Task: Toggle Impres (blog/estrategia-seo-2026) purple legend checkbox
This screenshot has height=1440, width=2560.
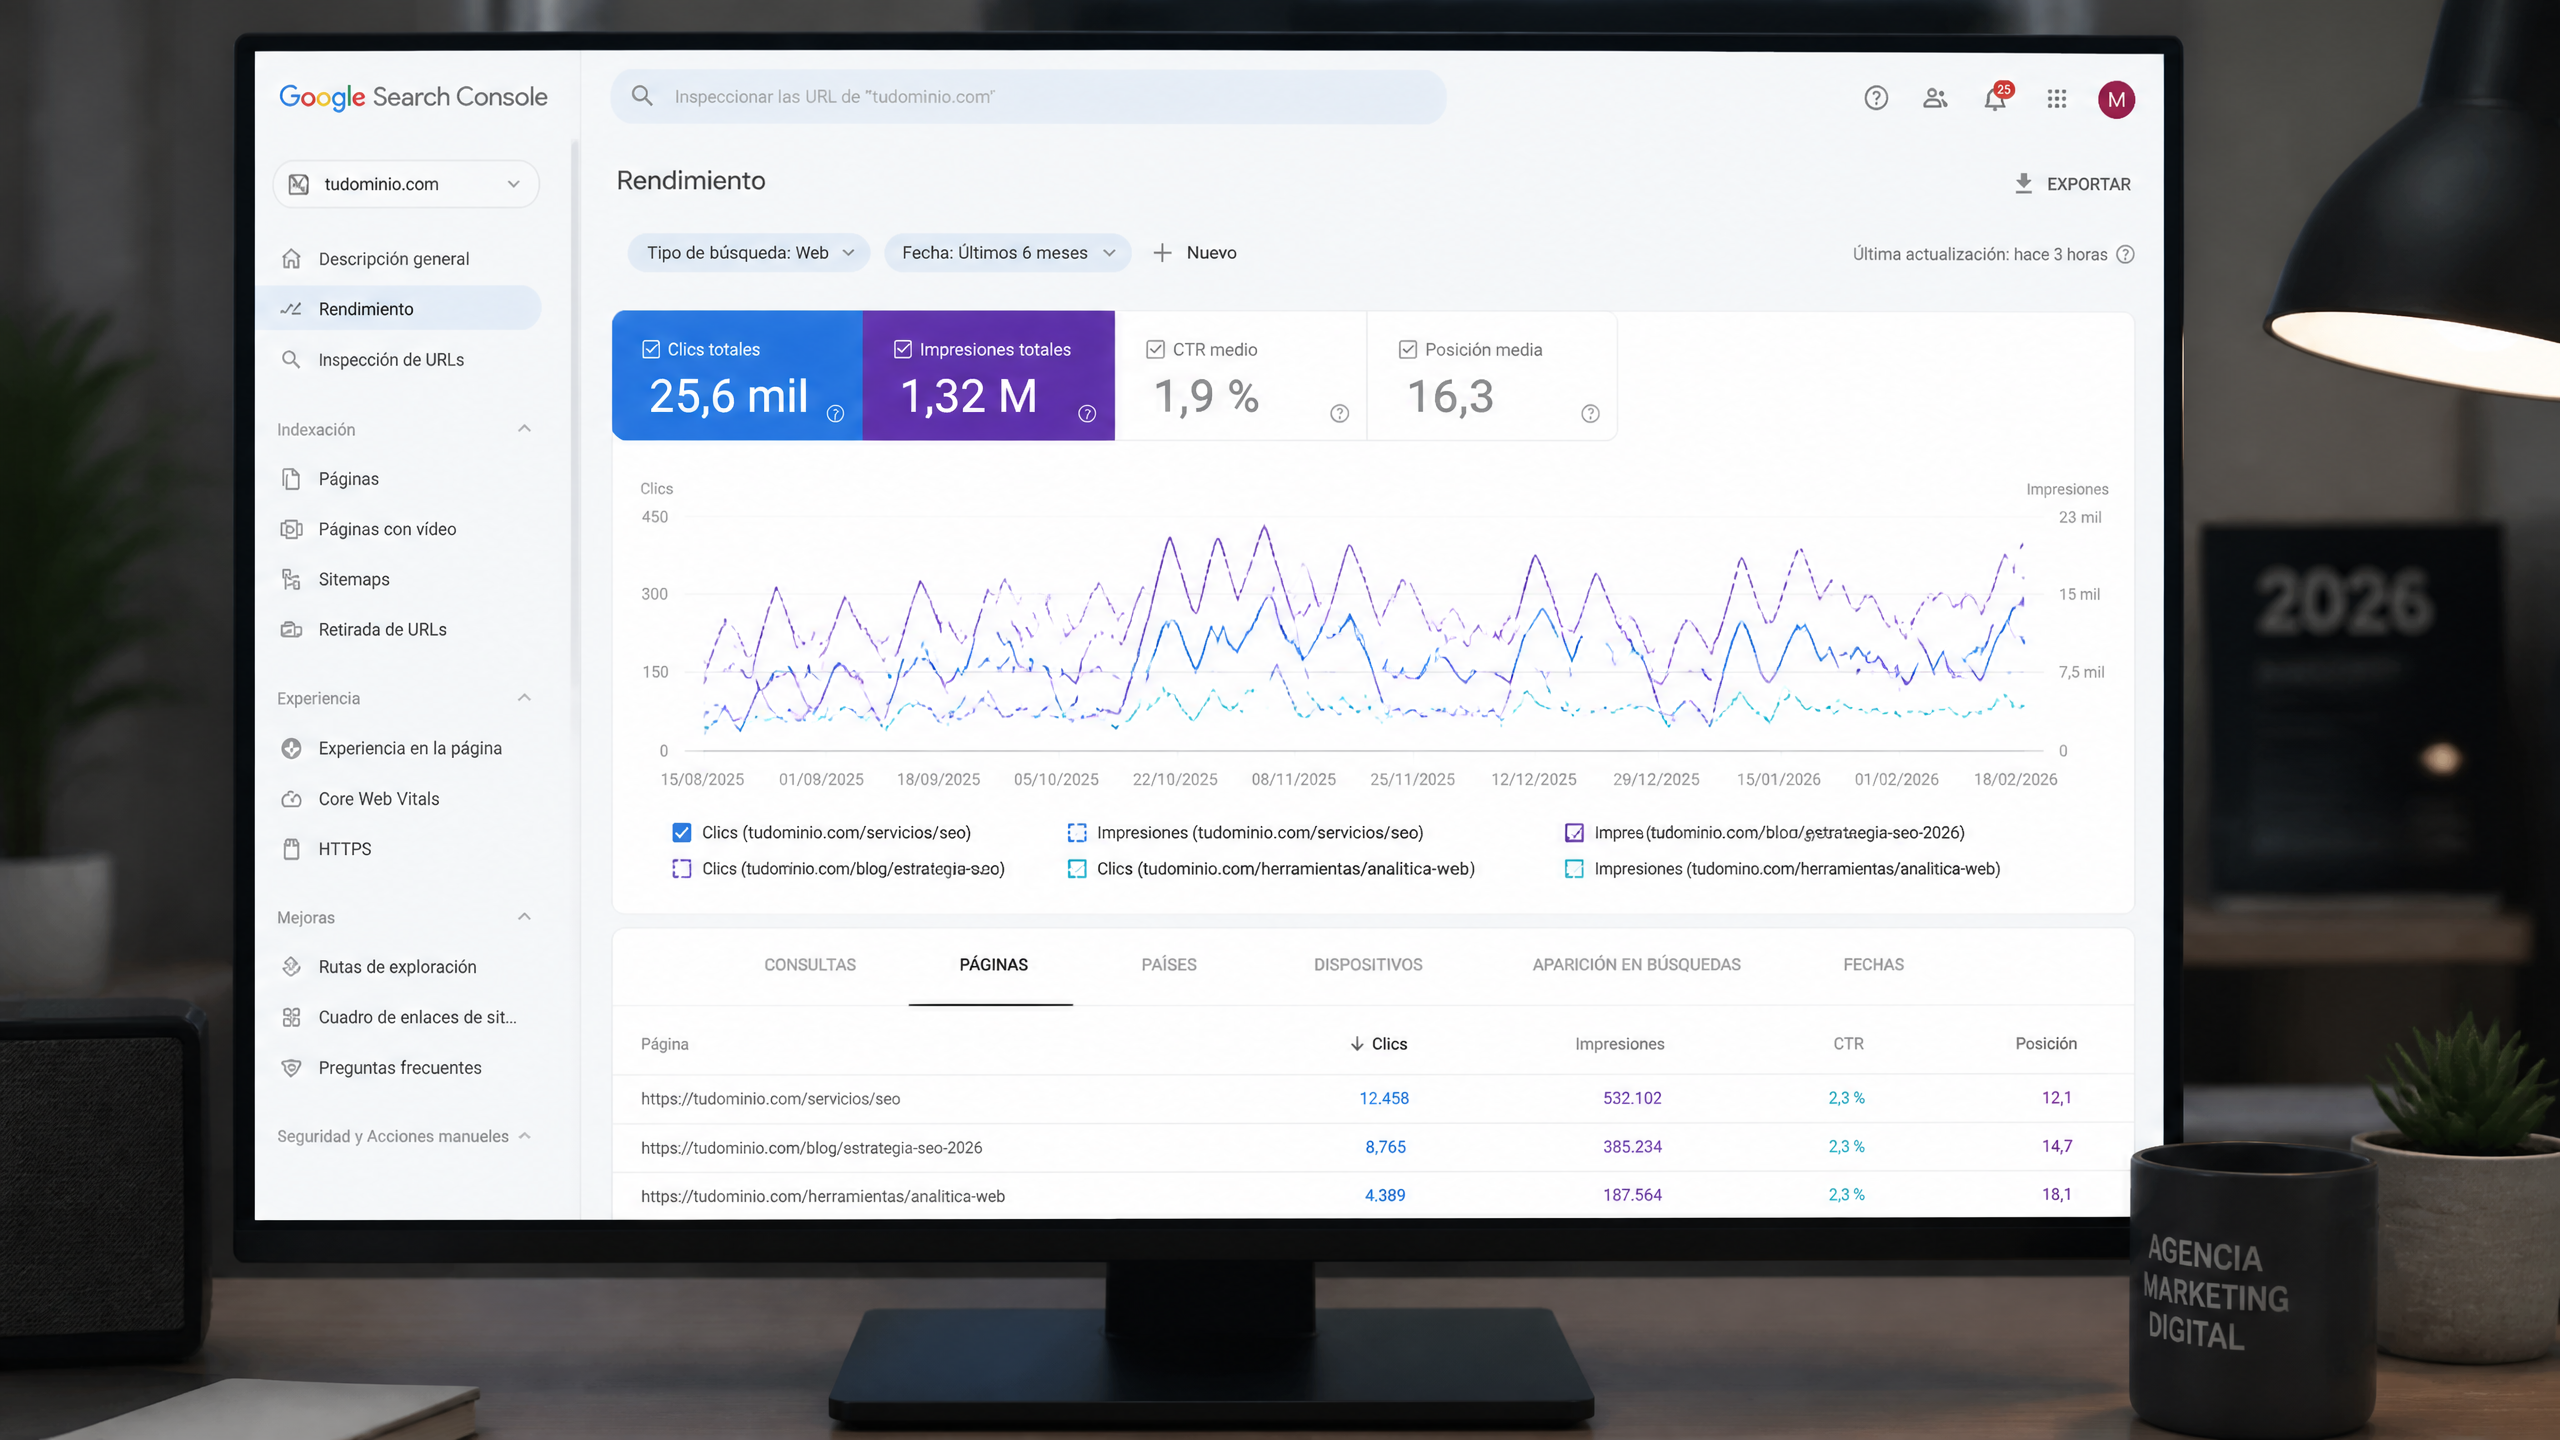Action: [1574, 832]
